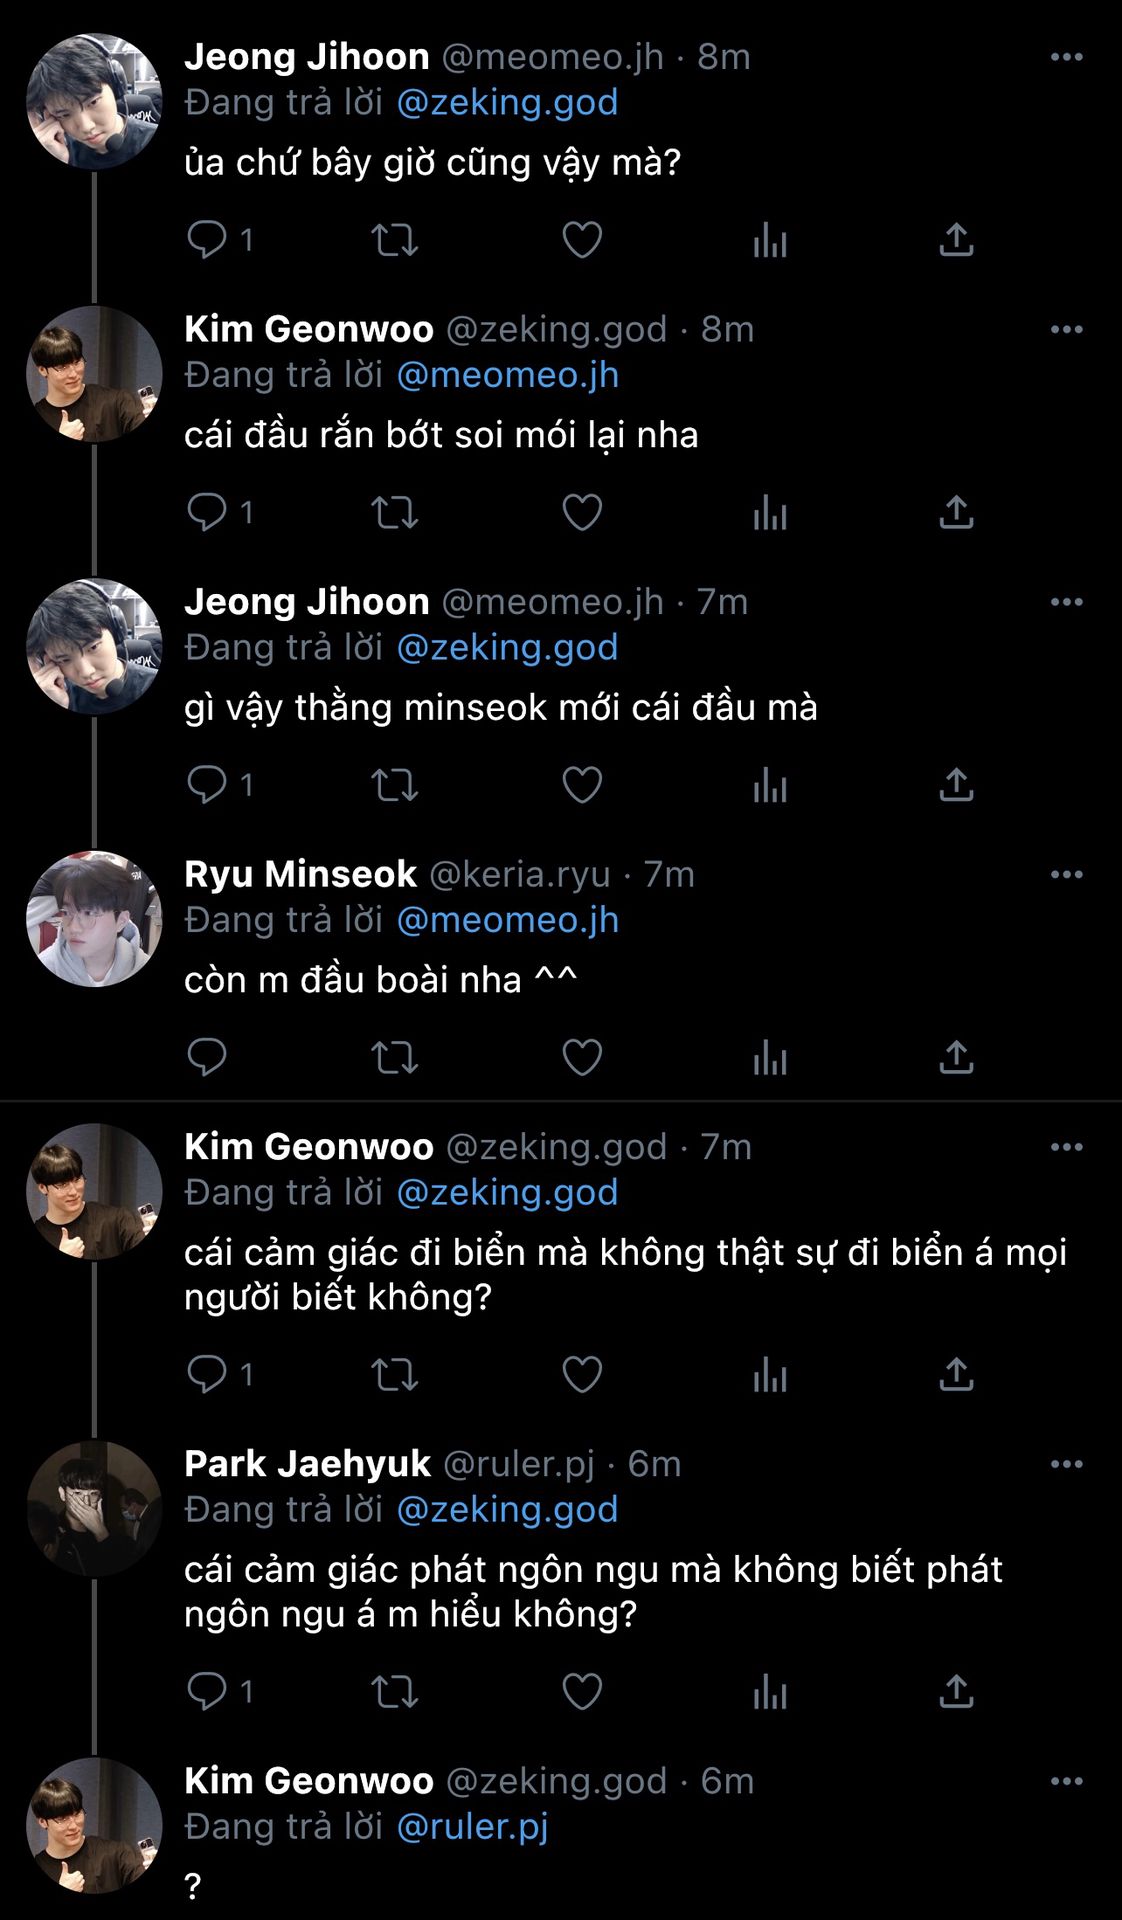Open Ryu Minseok's profile avatar

pyautogui.click(x=94, y=919)
